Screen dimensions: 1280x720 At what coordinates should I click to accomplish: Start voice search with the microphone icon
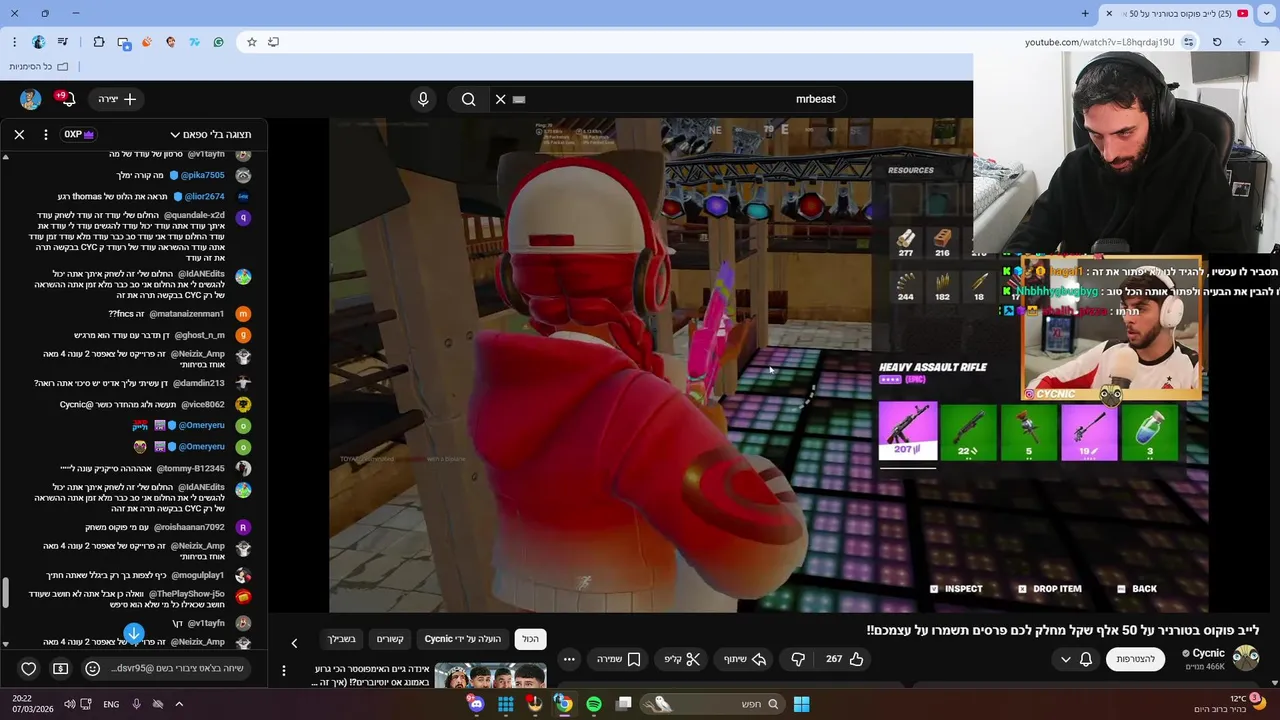423,99
